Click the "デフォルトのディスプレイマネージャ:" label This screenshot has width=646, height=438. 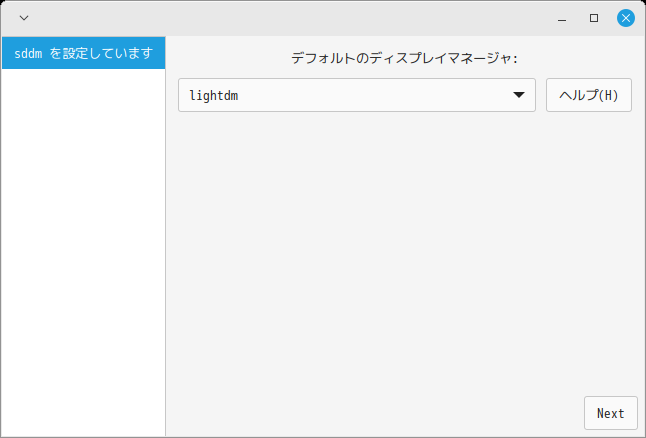[404, 58]
